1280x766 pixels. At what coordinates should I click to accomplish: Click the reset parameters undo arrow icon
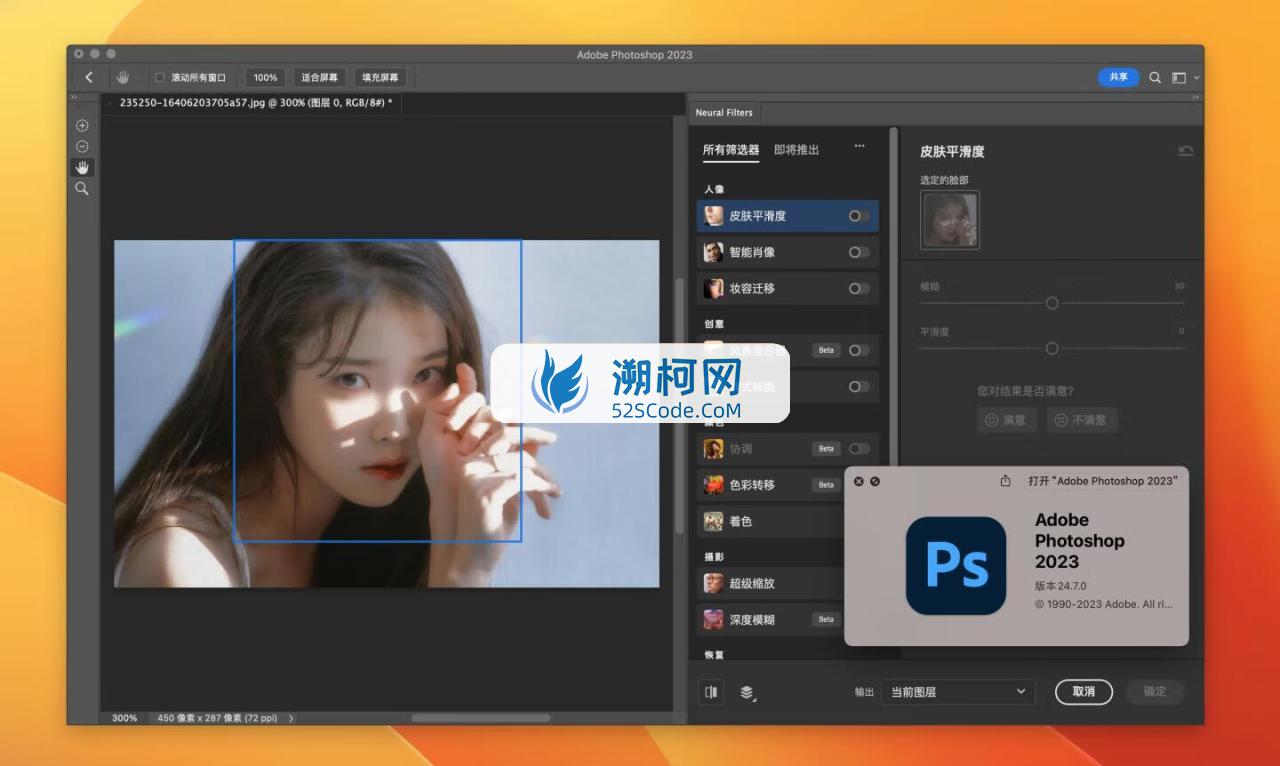click(1186, 151)
